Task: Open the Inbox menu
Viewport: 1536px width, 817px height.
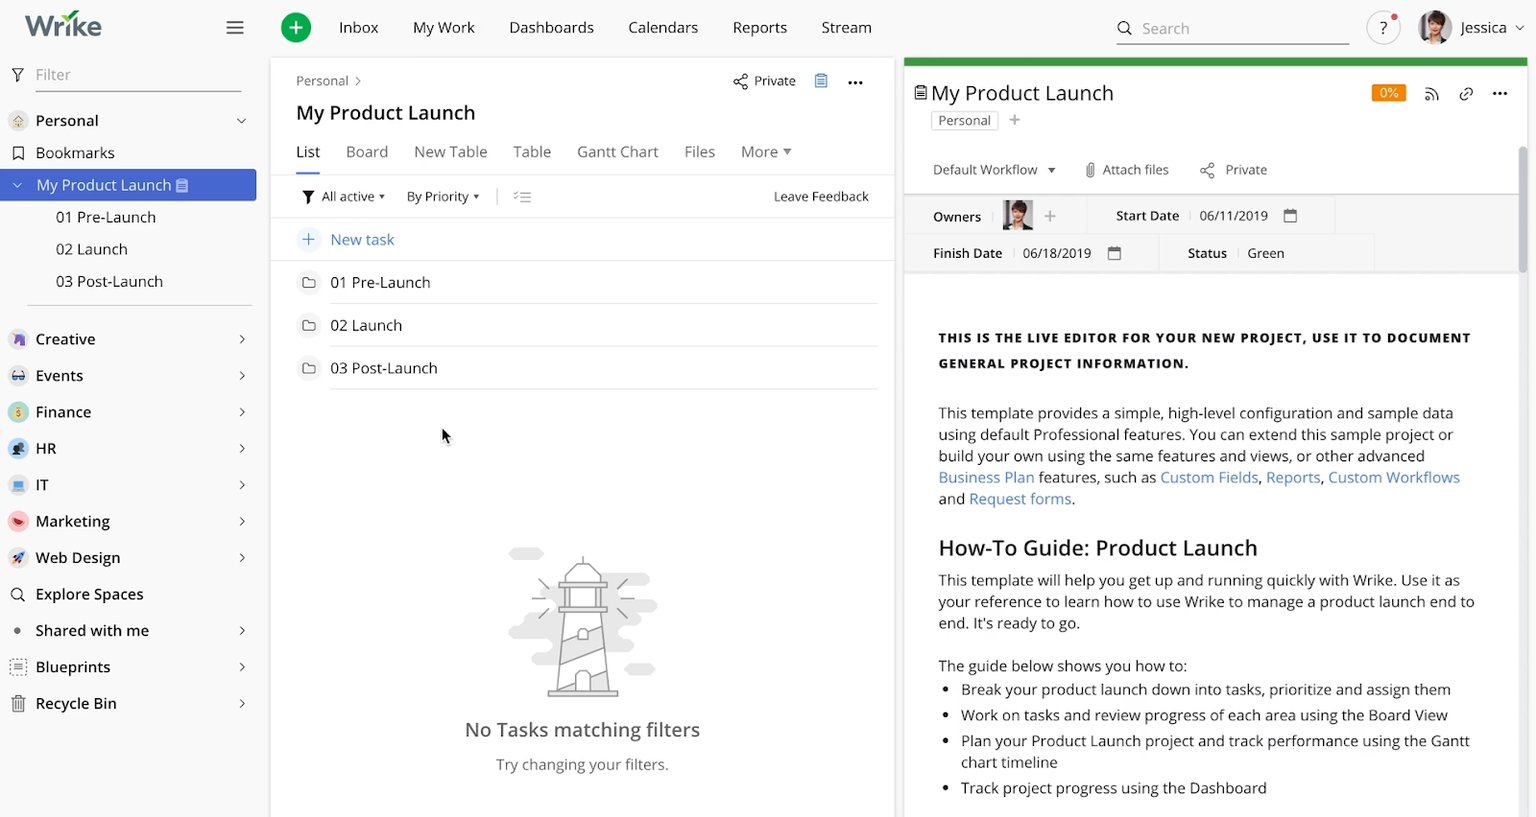Action: tap(358, 28)
